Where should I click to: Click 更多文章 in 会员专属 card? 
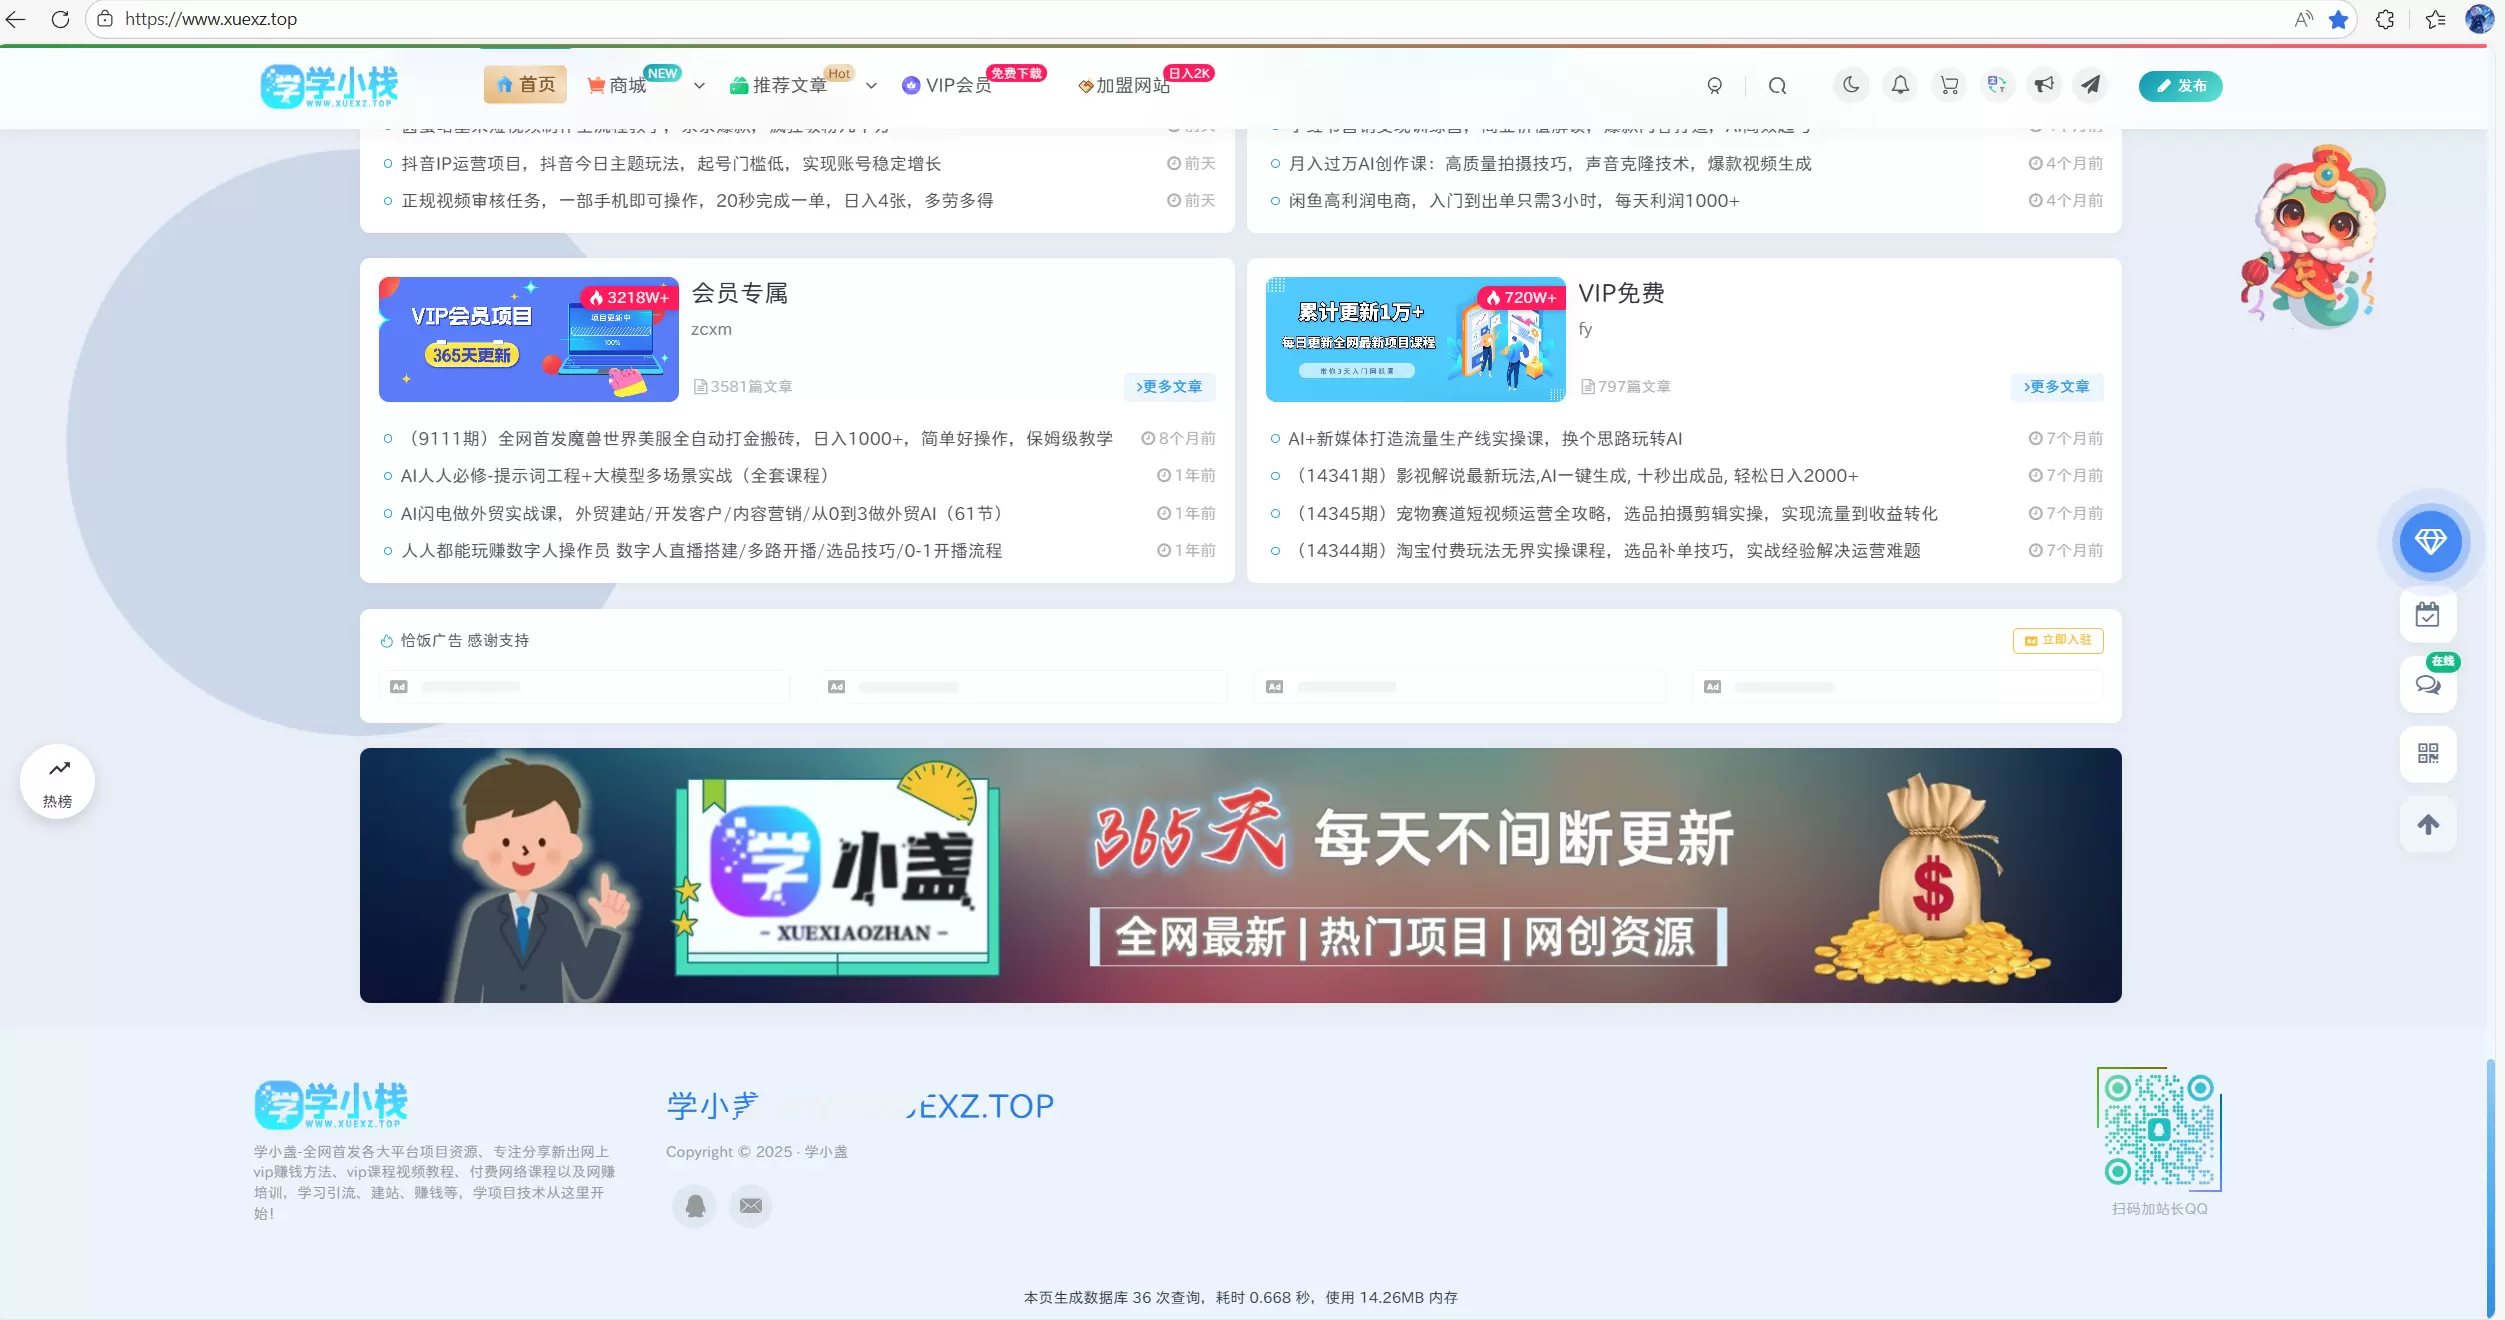pos(1169,387)
